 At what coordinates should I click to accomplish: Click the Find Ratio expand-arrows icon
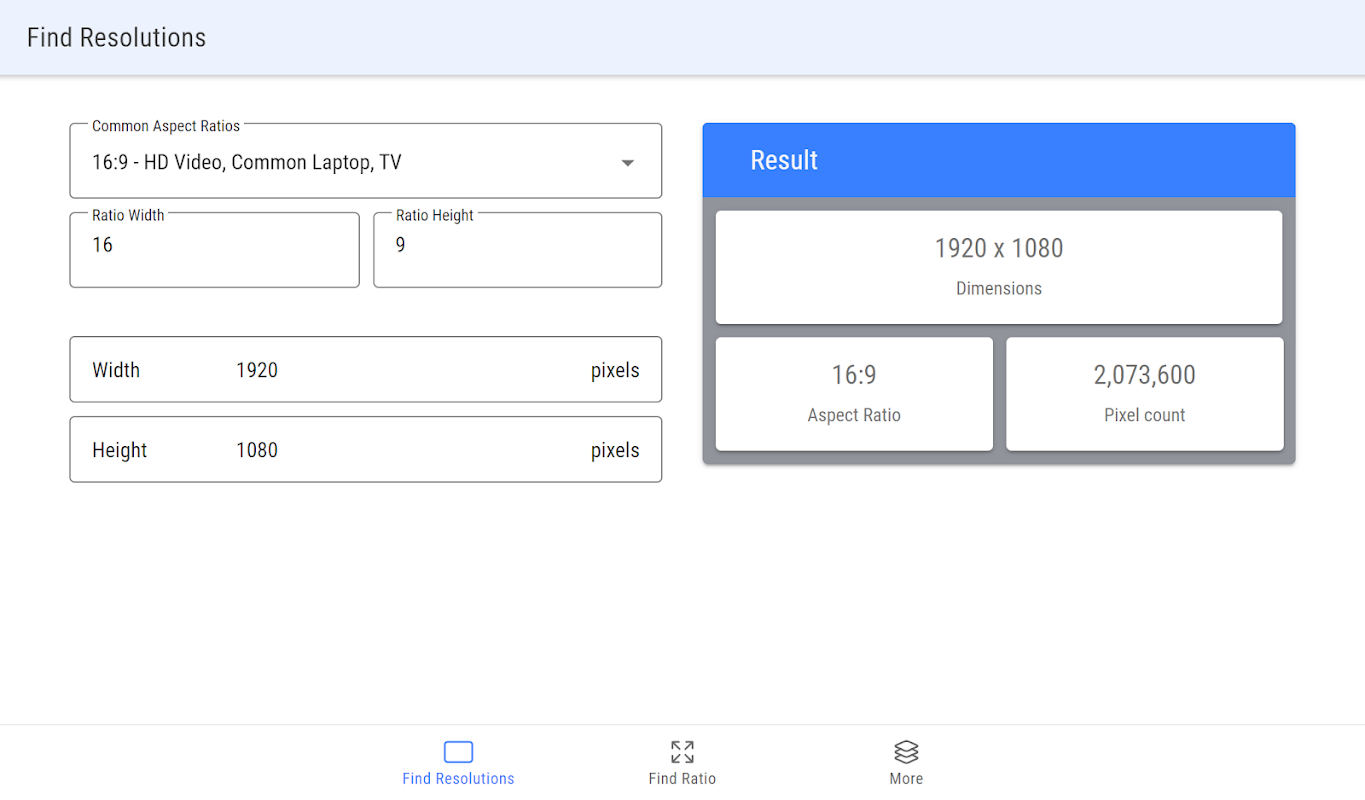[682, 752]
